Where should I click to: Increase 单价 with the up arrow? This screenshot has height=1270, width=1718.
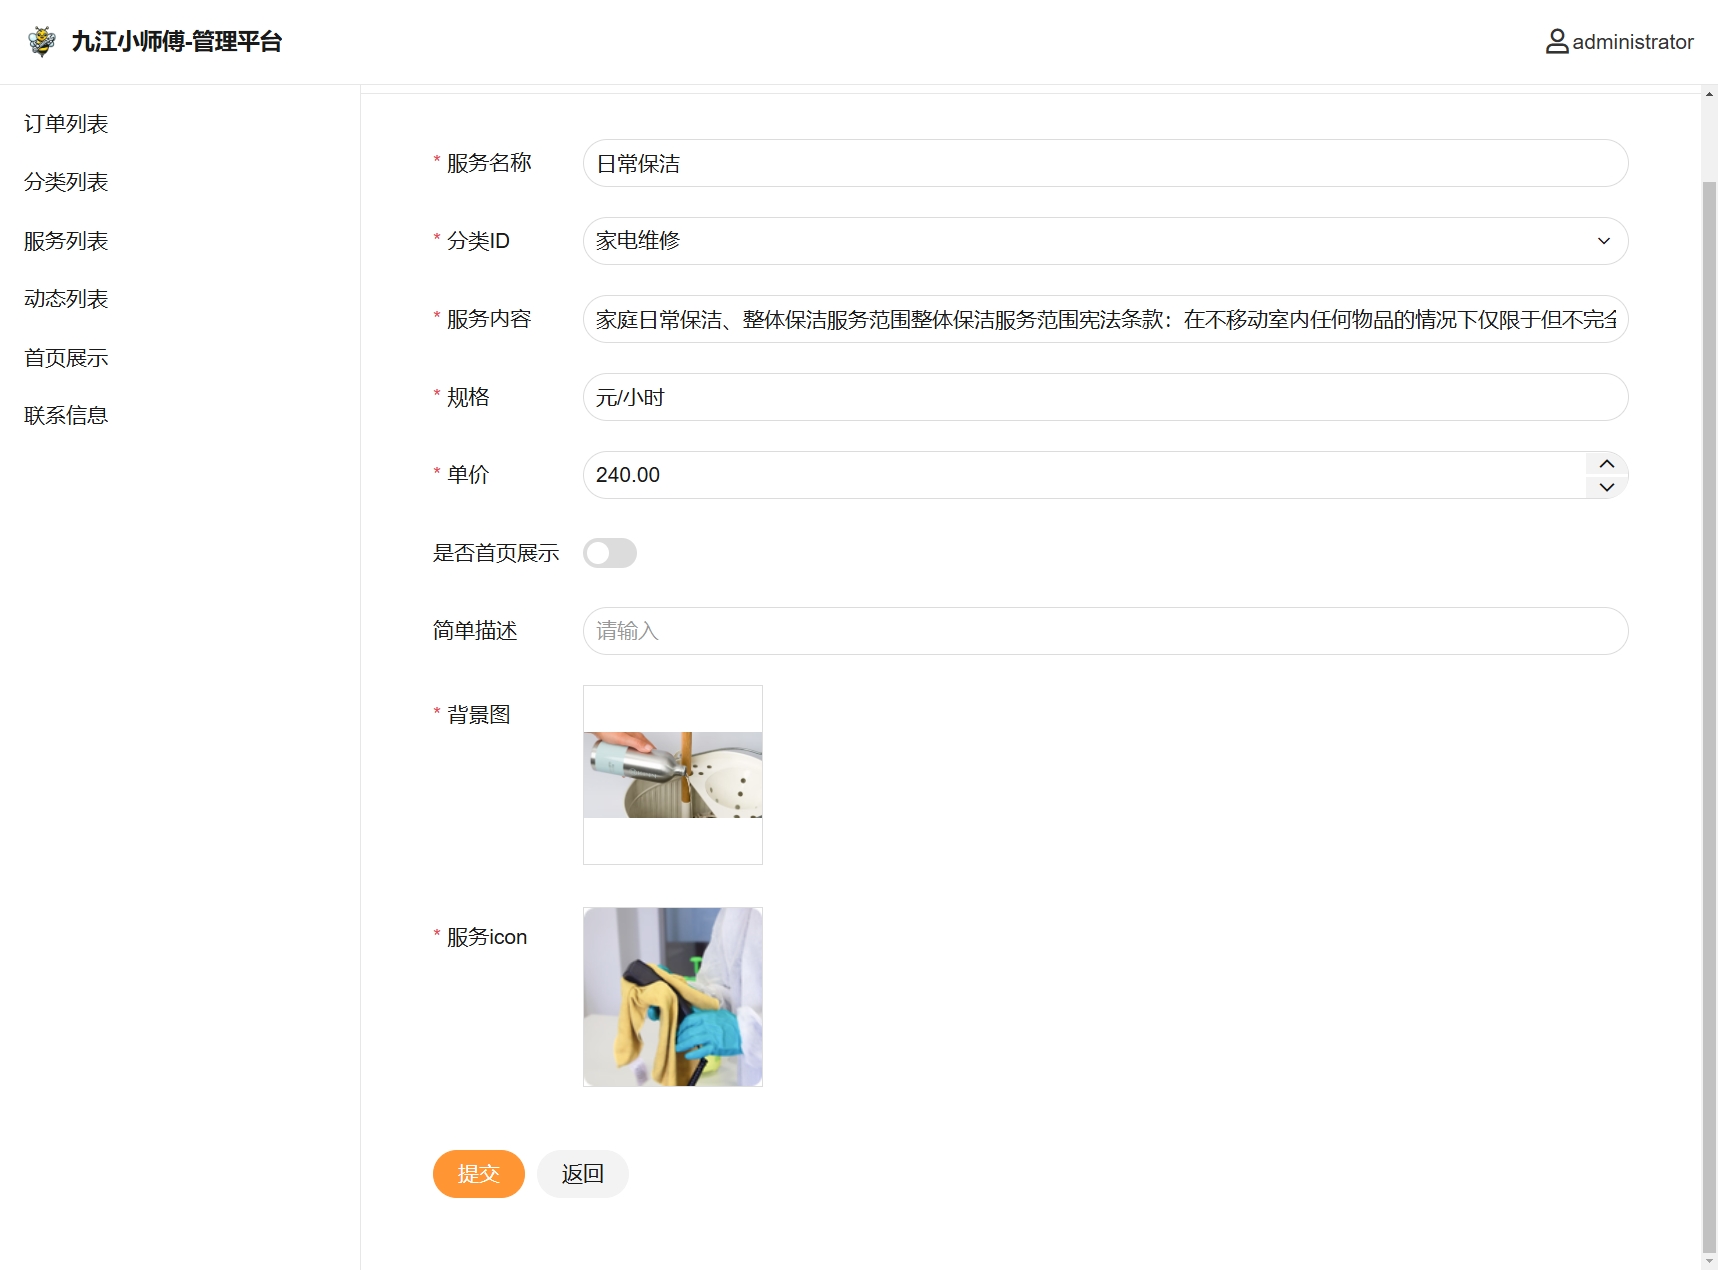(x=1606, y=464)
